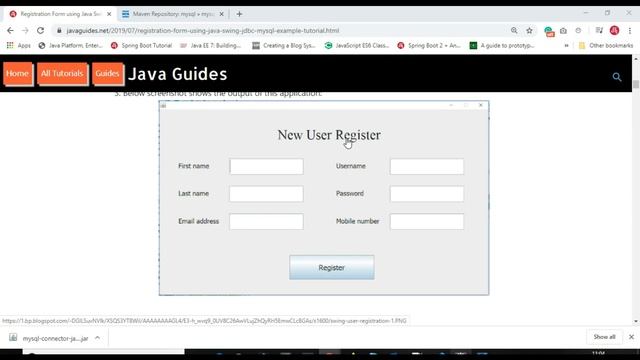This screenshot has height=360, width=640.
Task: Open the Java Platform bookmark
Action: click(71, 46)
